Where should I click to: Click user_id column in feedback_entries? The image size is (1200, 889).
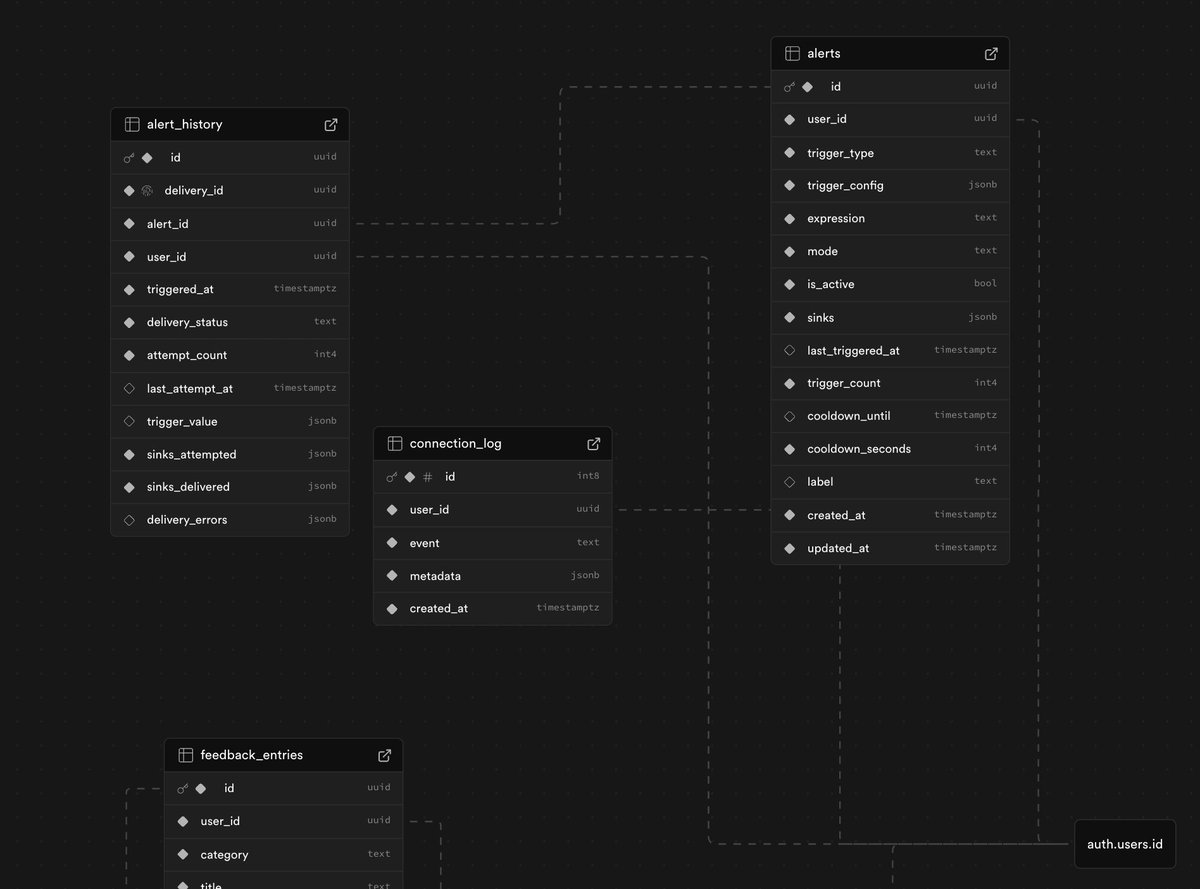click(220, 822)
